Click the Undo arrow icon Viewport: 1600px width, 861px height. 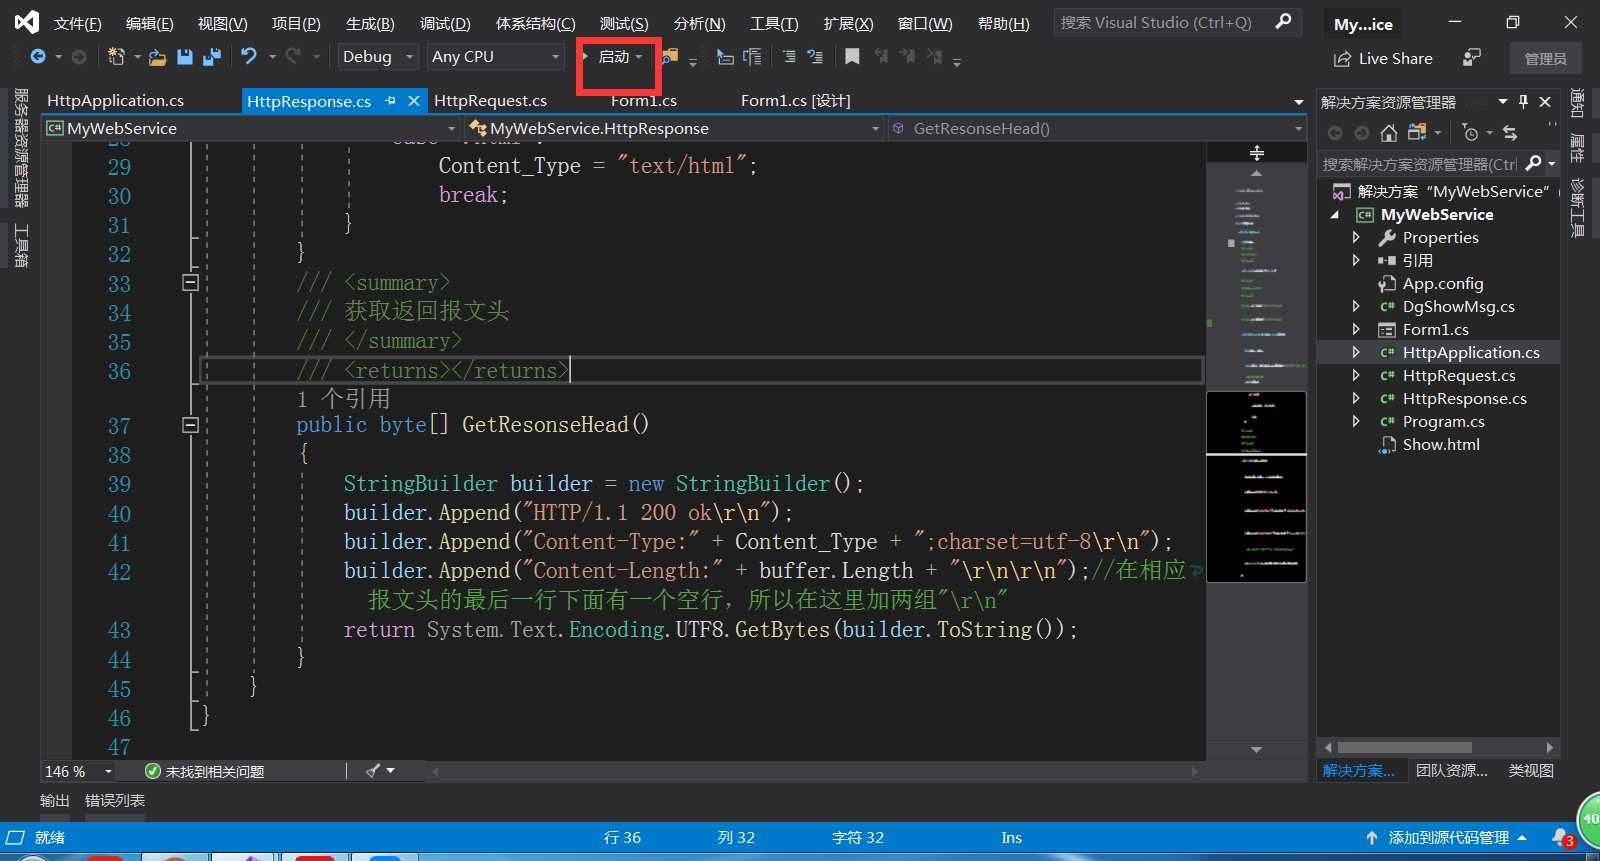coord(249,57)
